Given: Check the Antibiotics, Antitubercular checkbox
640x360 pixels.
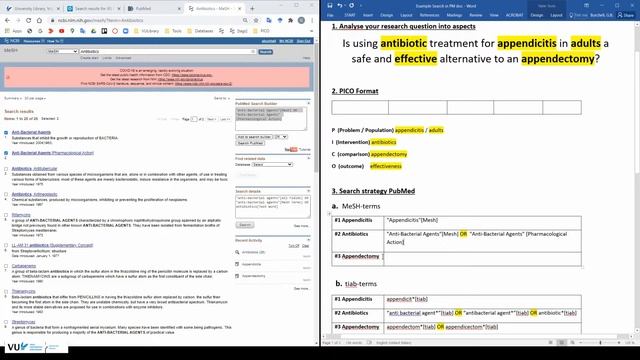Looking at the screenshot, I should click(6, 169).
